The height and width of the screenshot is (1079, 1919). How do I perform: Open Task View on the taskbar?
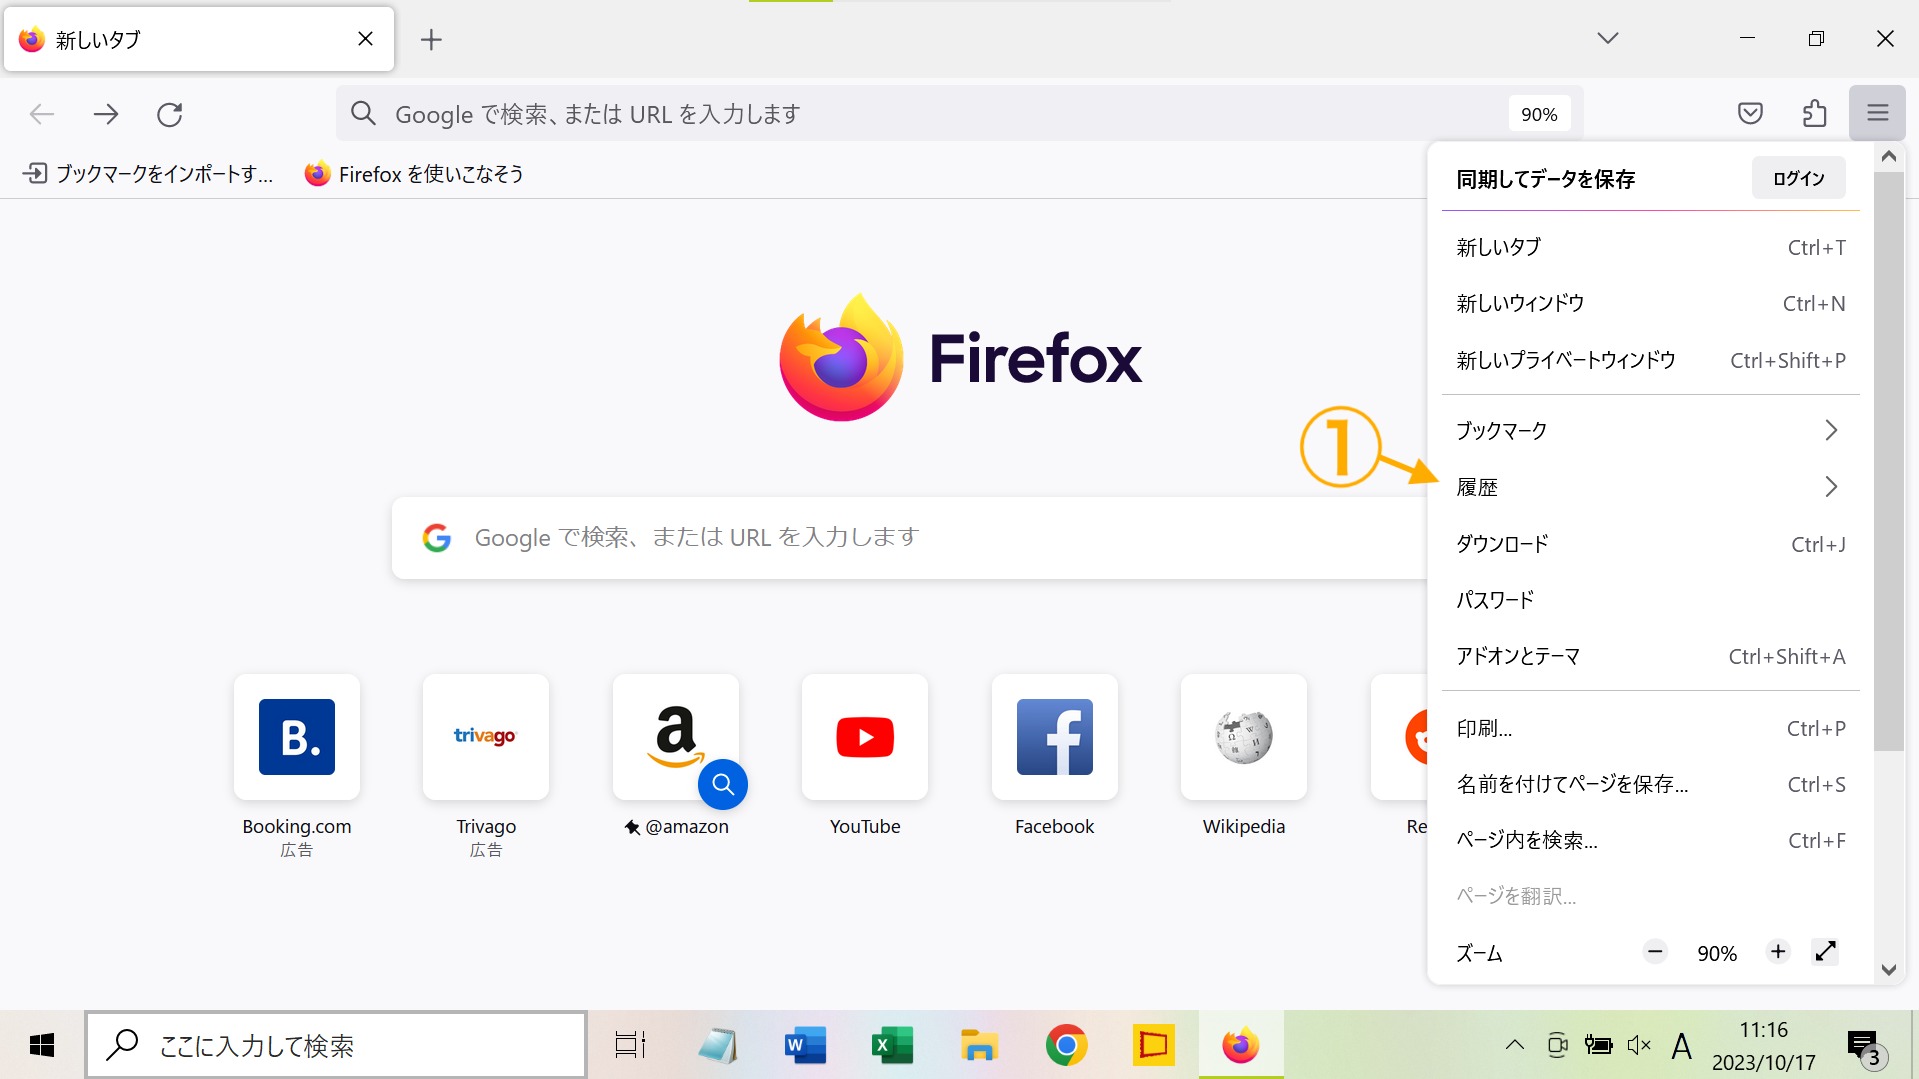point(630,1045)
